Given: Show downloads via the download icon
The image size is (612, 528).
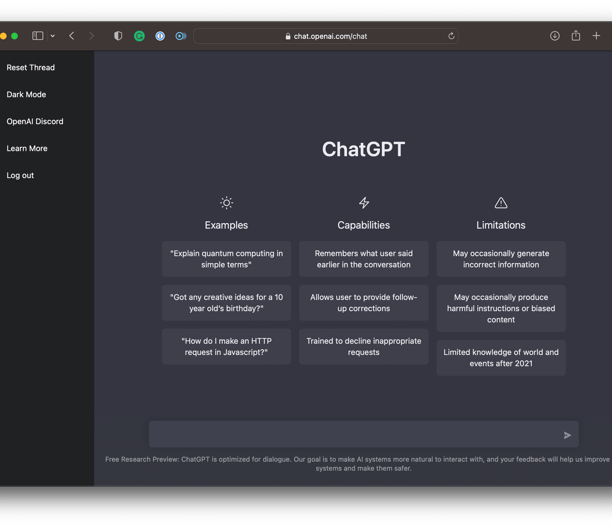Looking at the screenshot, I should point(555,36).
